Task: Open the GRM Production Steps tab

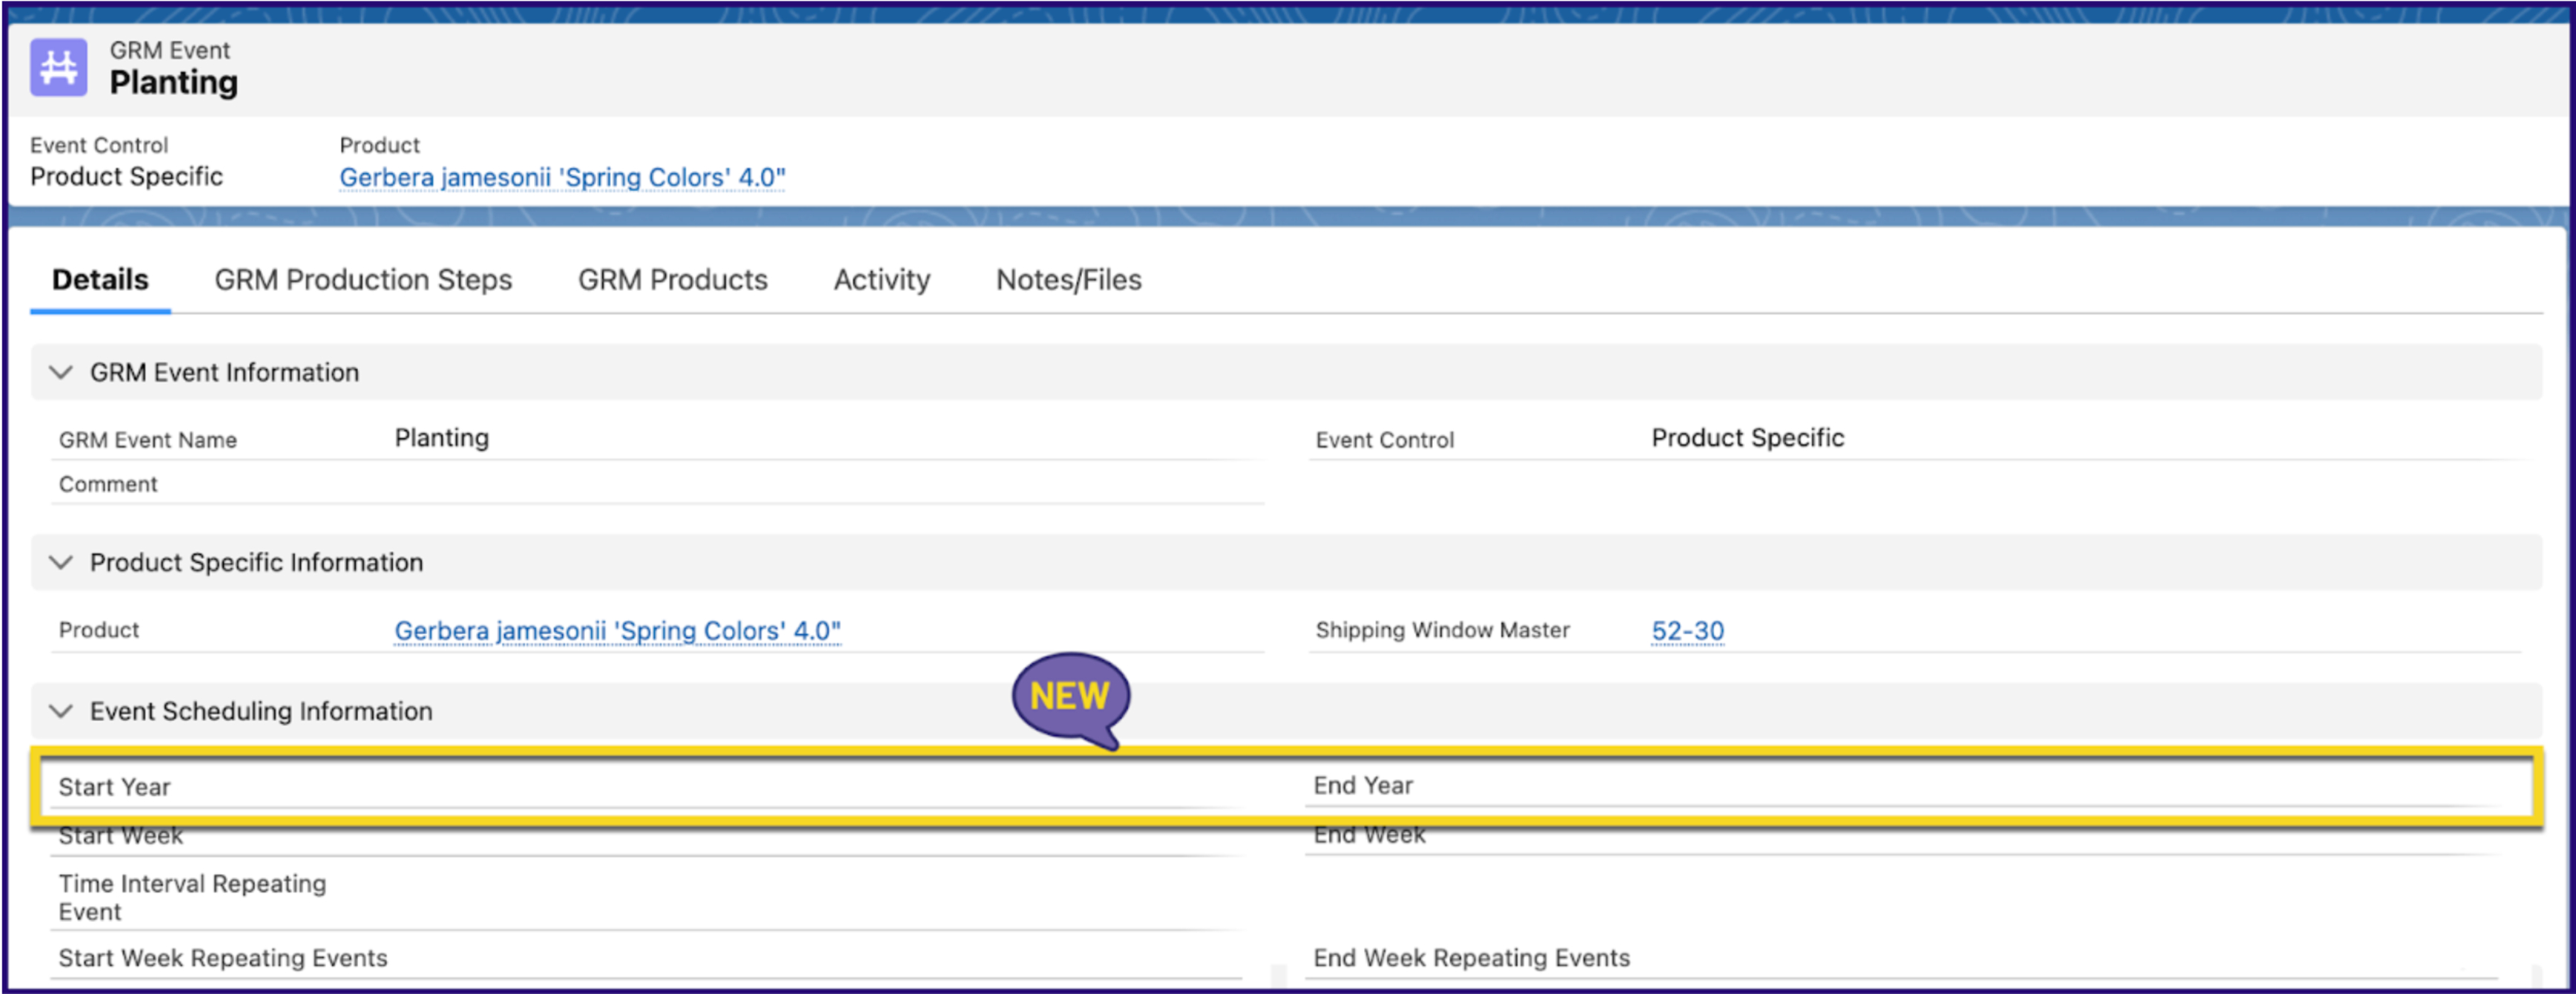Action: [x=363, y=280]
